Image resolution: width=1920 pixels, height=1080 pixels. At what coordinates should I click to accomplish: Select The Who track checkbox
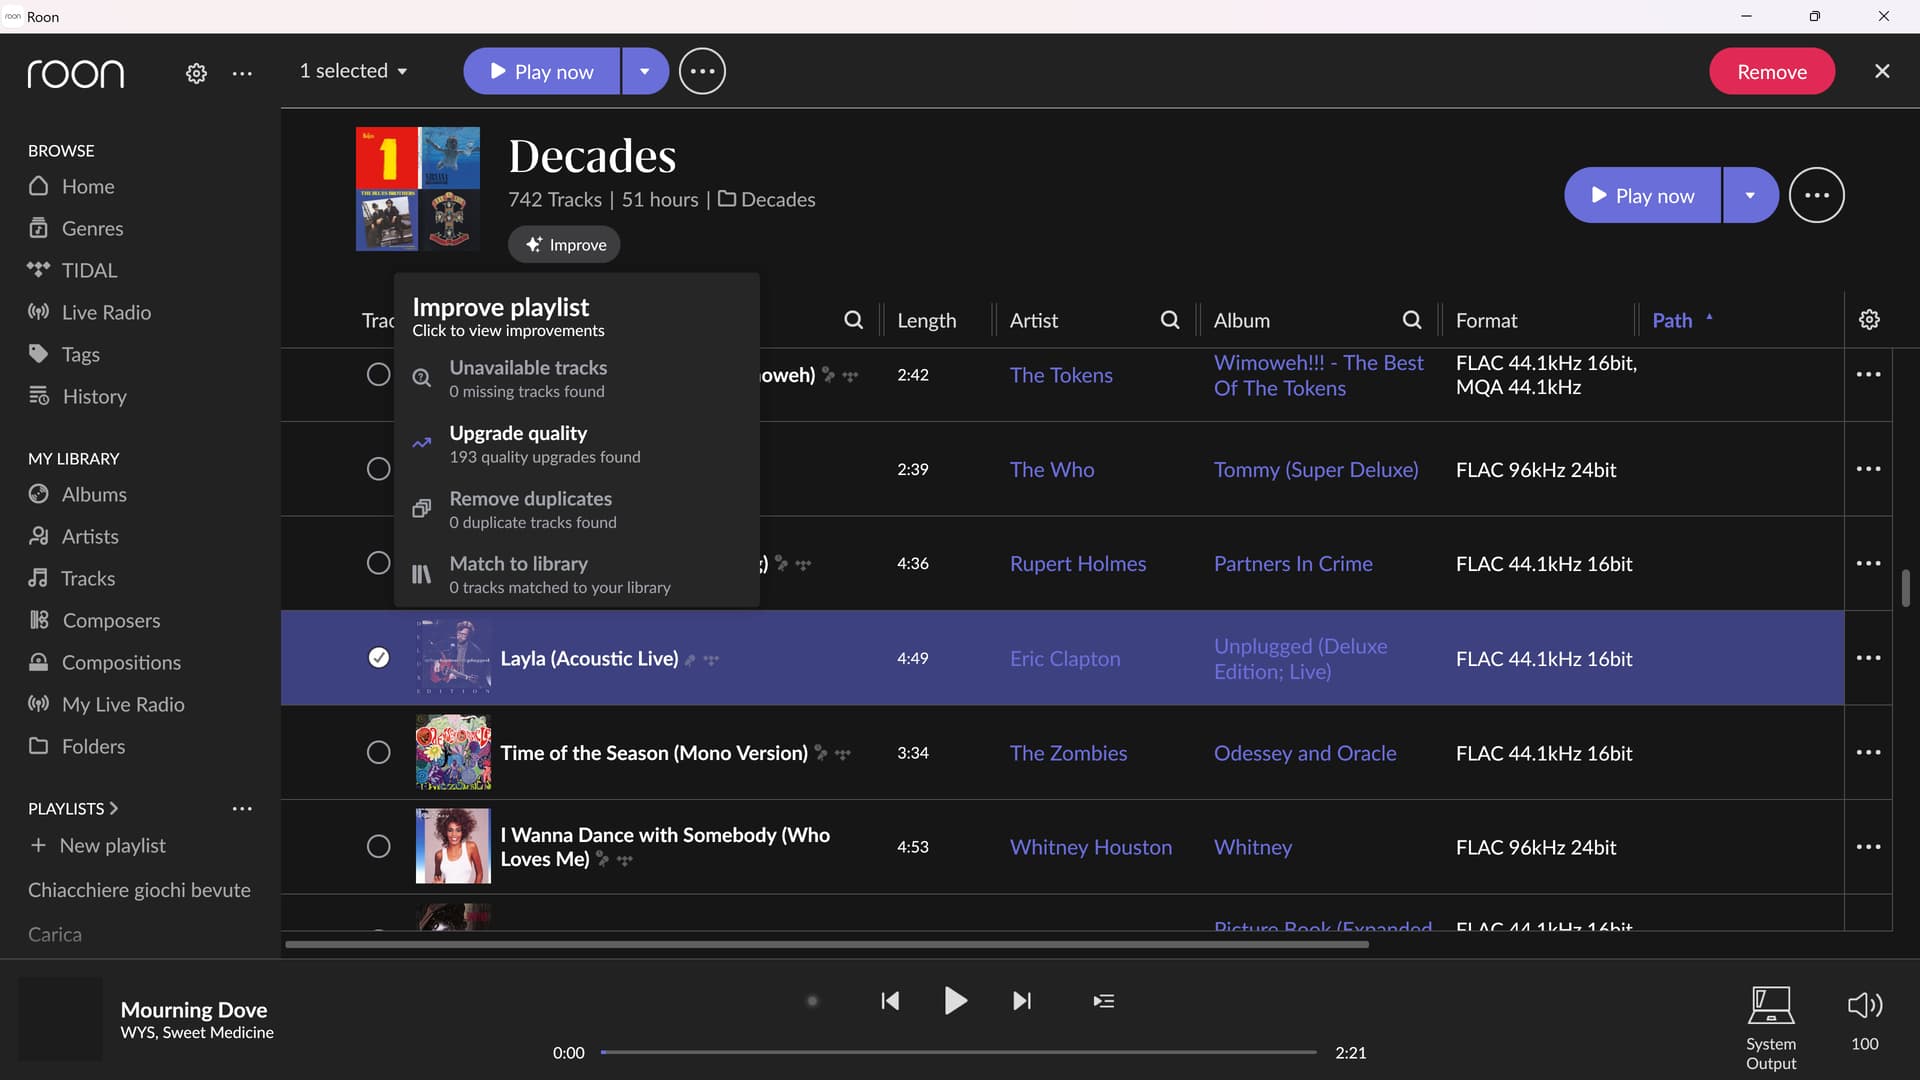click(x=378, y=469)
